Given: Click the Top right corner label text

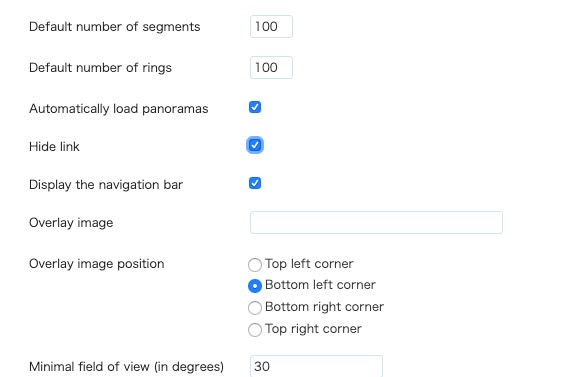Looking at the screenshot, I should [313, 328].
